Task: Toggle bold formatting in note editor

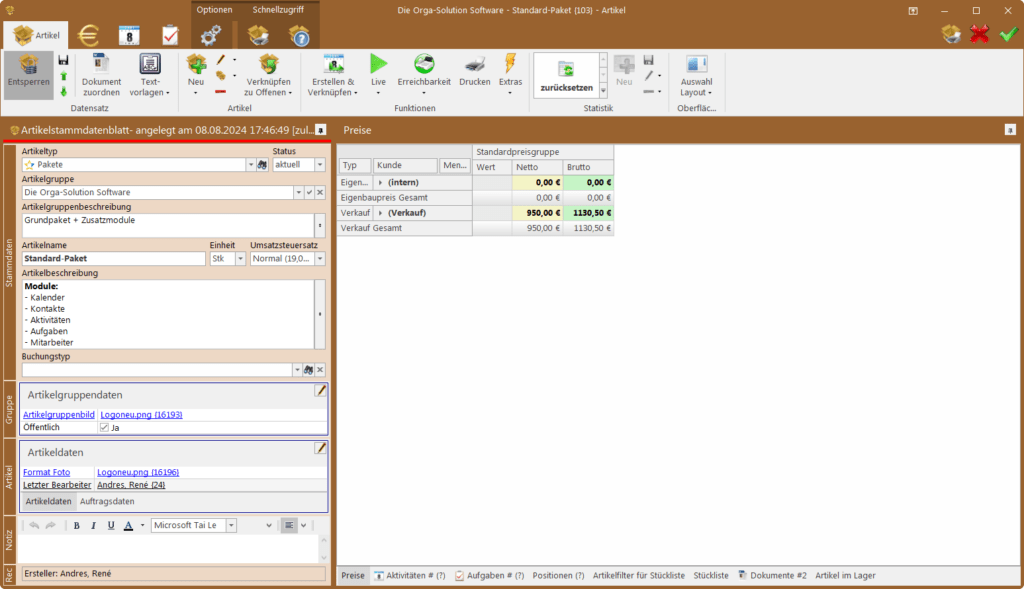Action: (x=76, y=526)
